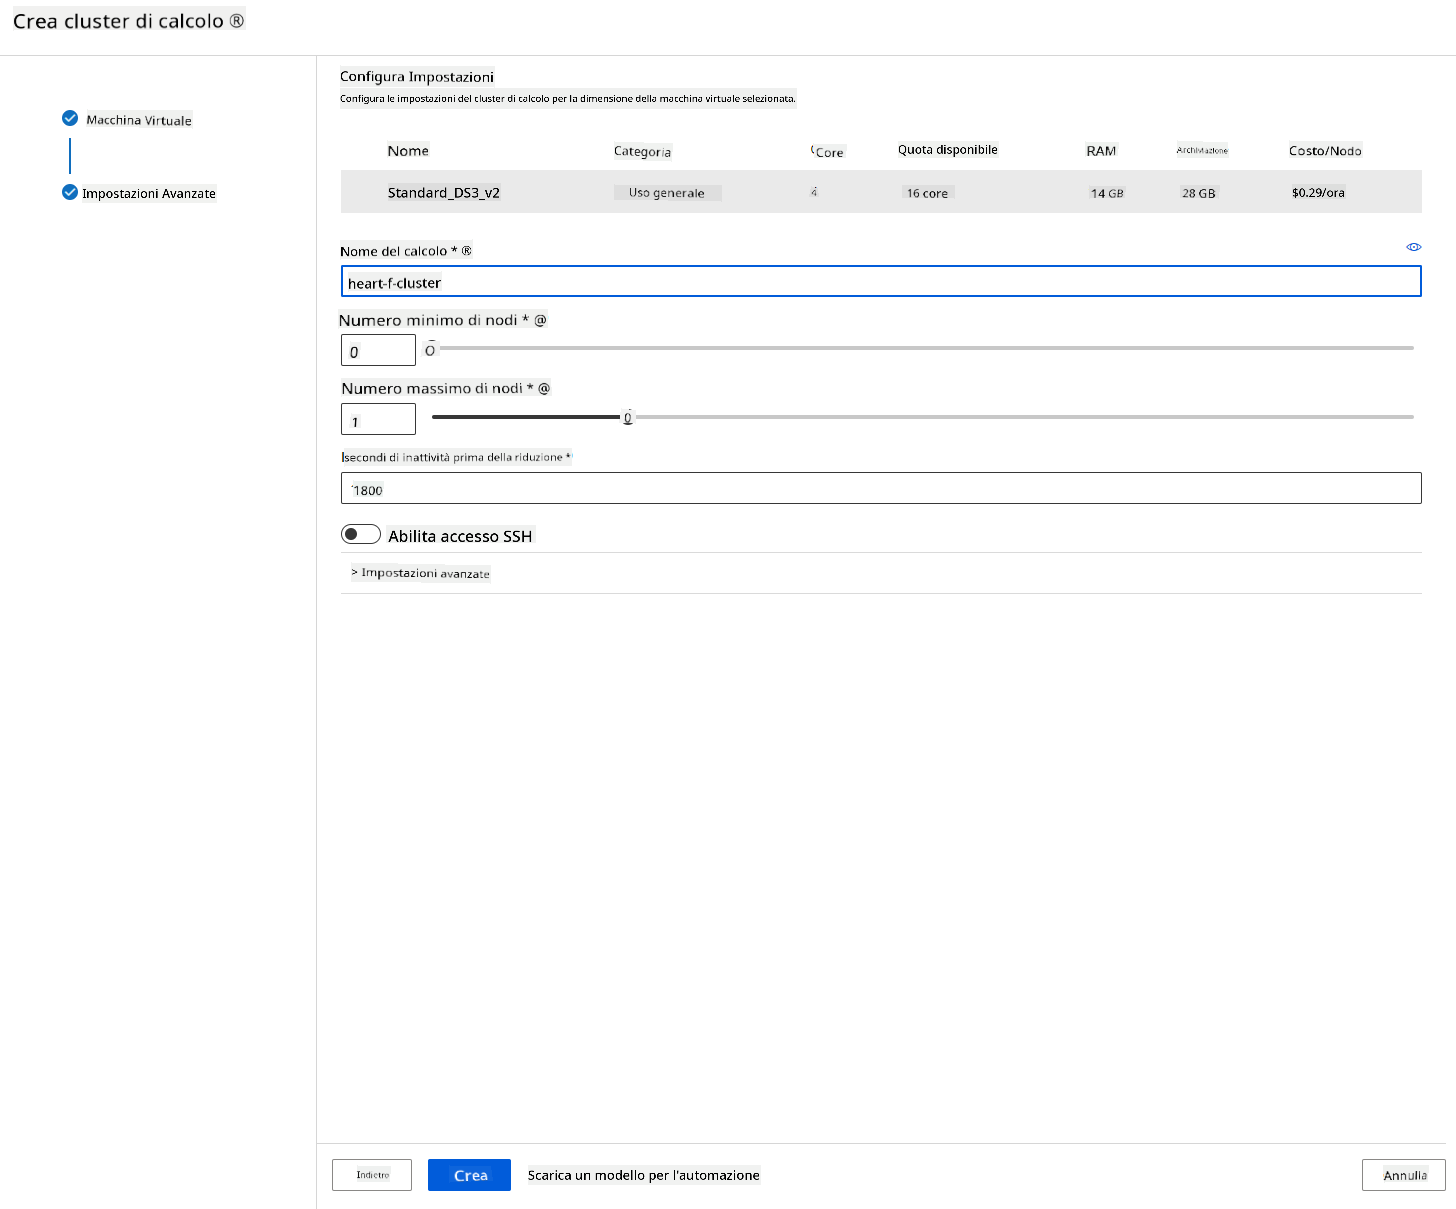1456x1209 pixels.
Task: Click the maximum nodes slider handle
Action: pos(628,417)
